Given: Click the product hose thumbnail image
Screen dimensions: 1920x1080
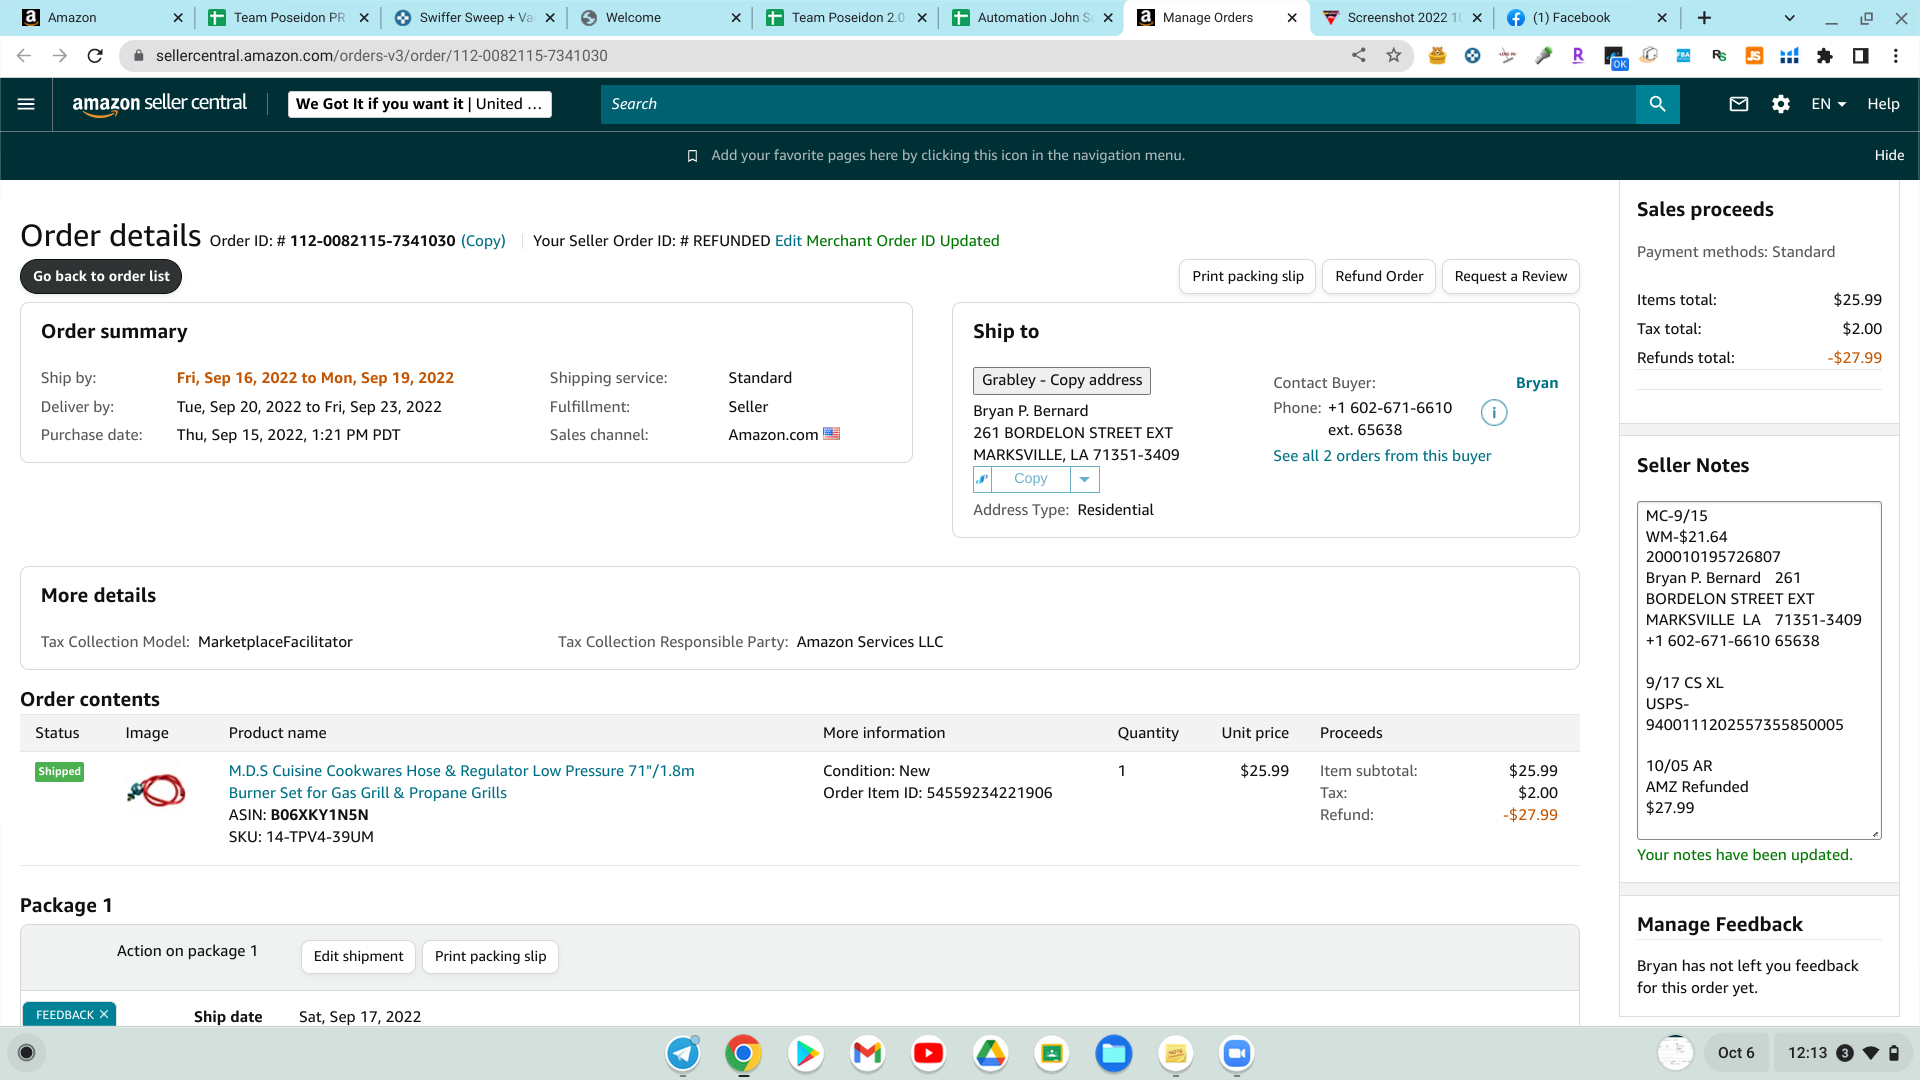Looking at the screenshot, I should (x=156, y=790).
